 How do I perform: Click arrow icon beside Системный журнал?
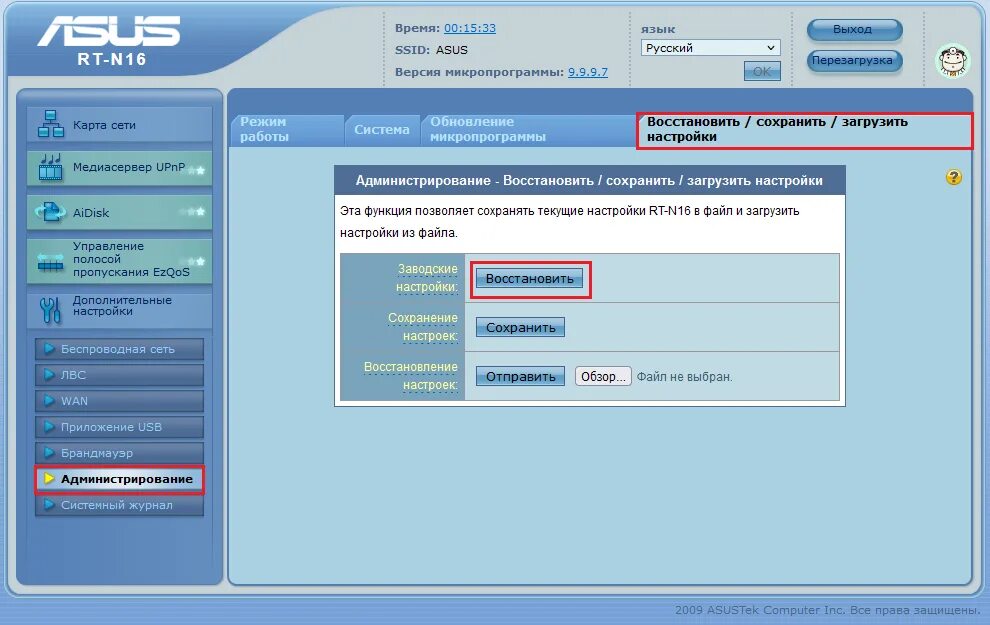49,504
